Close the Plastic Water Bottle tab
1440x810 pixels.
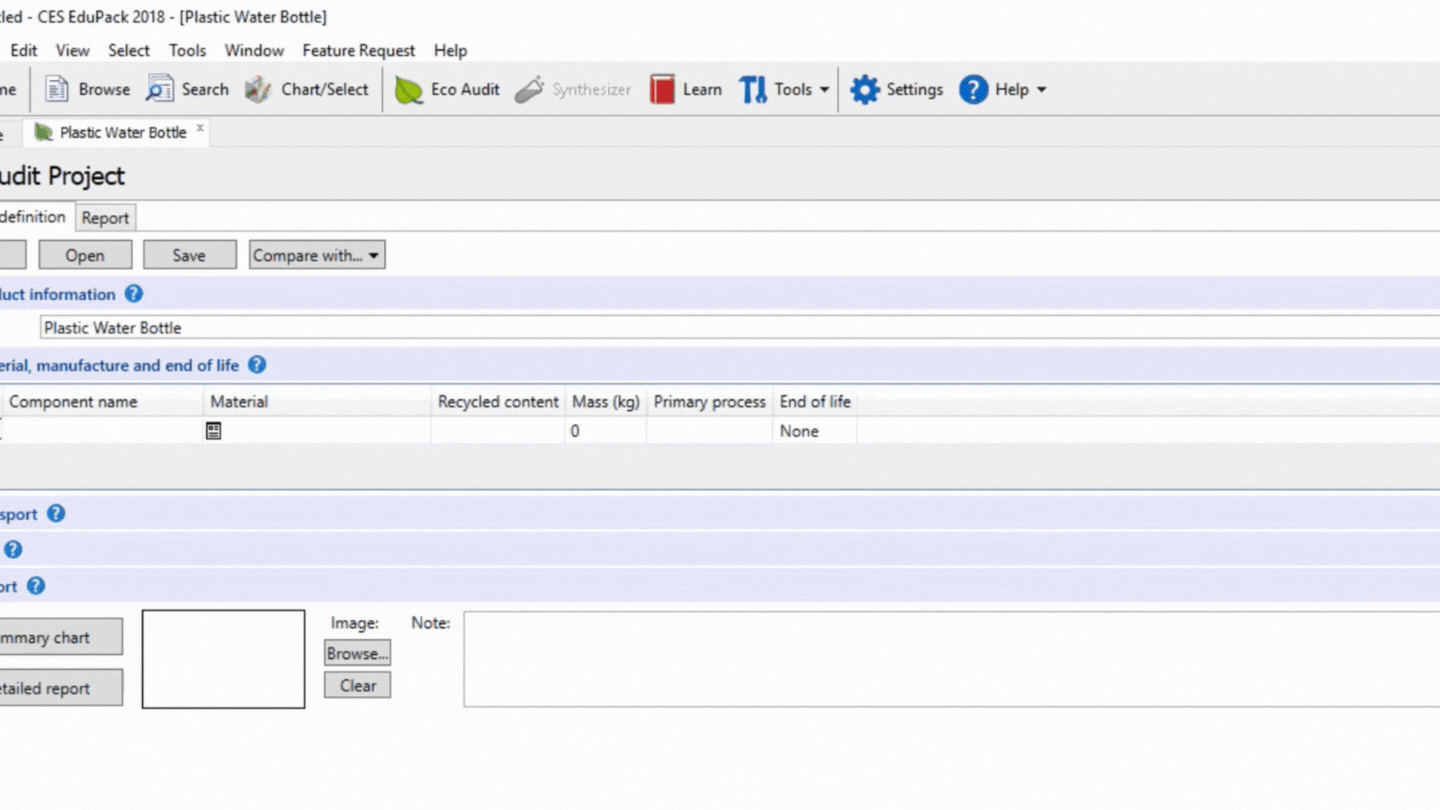tap(200, 129)
